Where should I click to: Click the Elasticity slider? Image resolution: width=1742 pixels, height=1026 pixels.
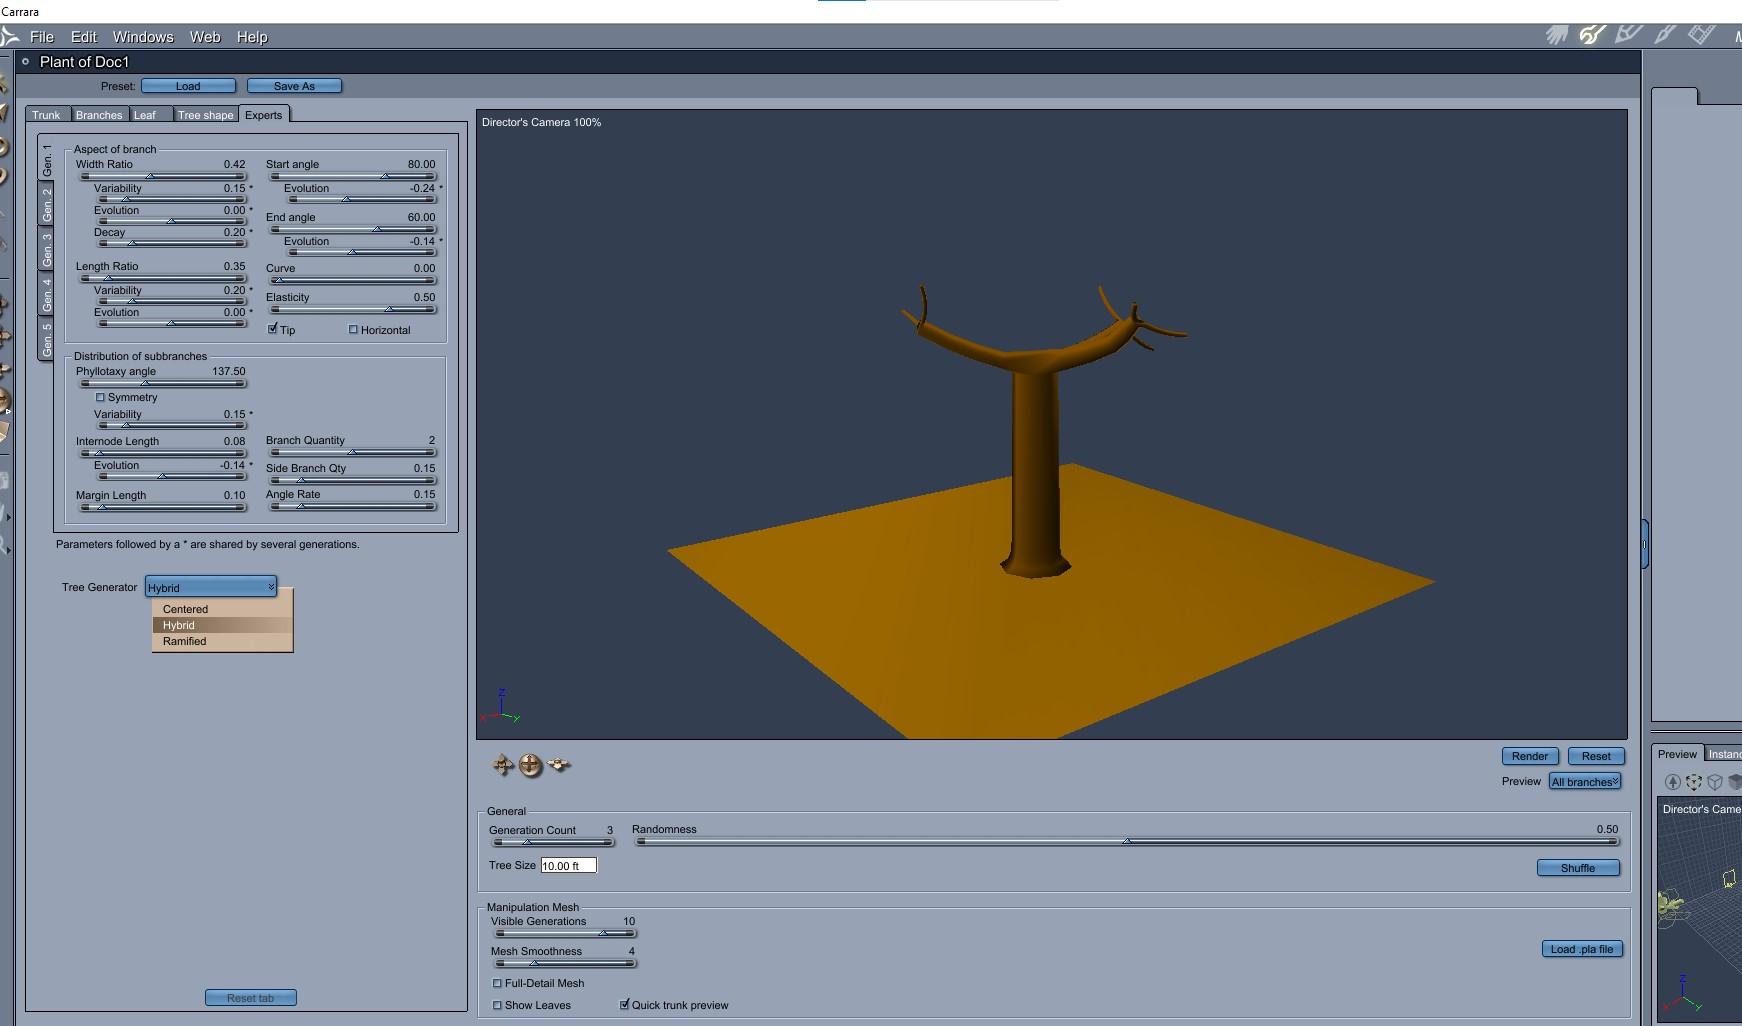pyautogui.click(x=353, y=309)
